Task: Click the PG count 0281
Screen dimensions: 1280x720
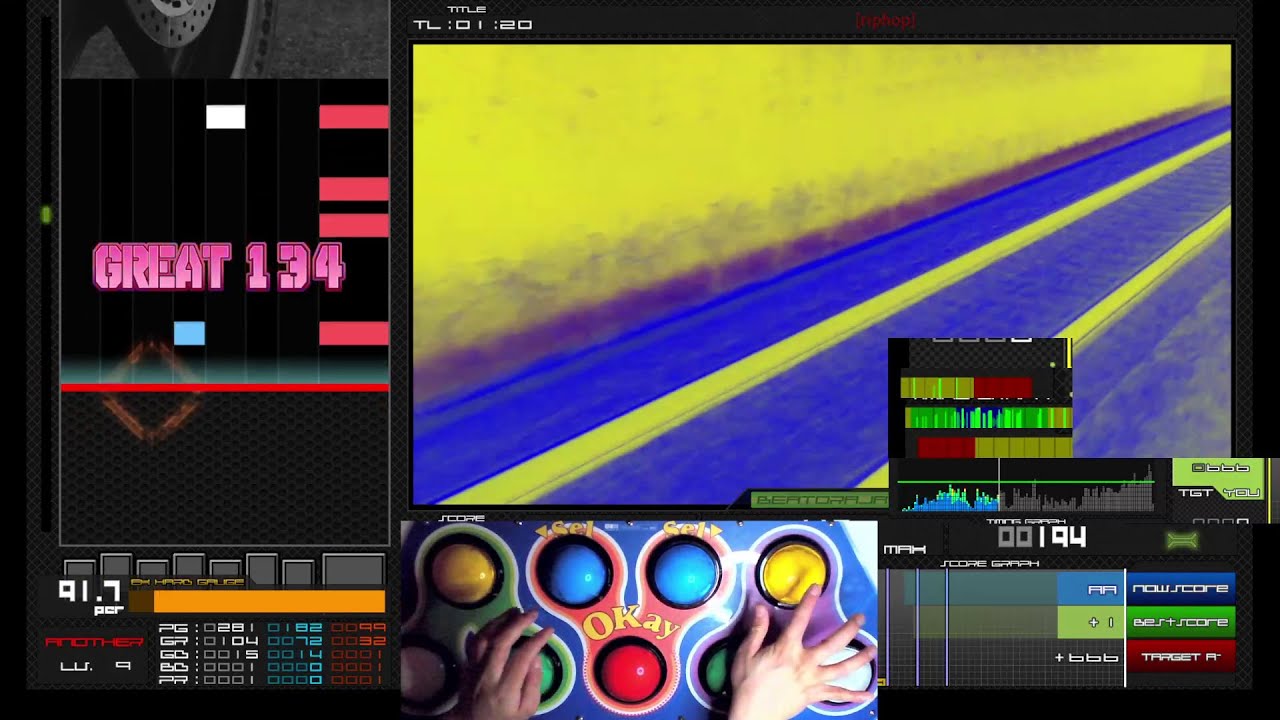Action: tap(230, 628)
